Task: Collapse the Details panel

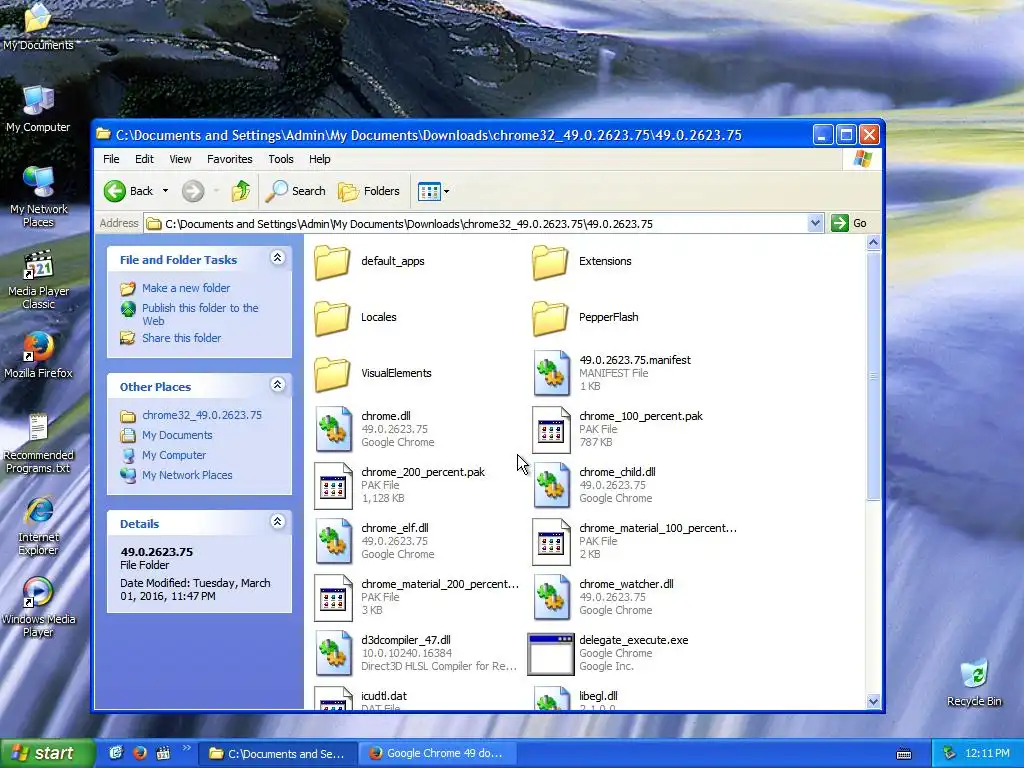Action: click(278, 522)
